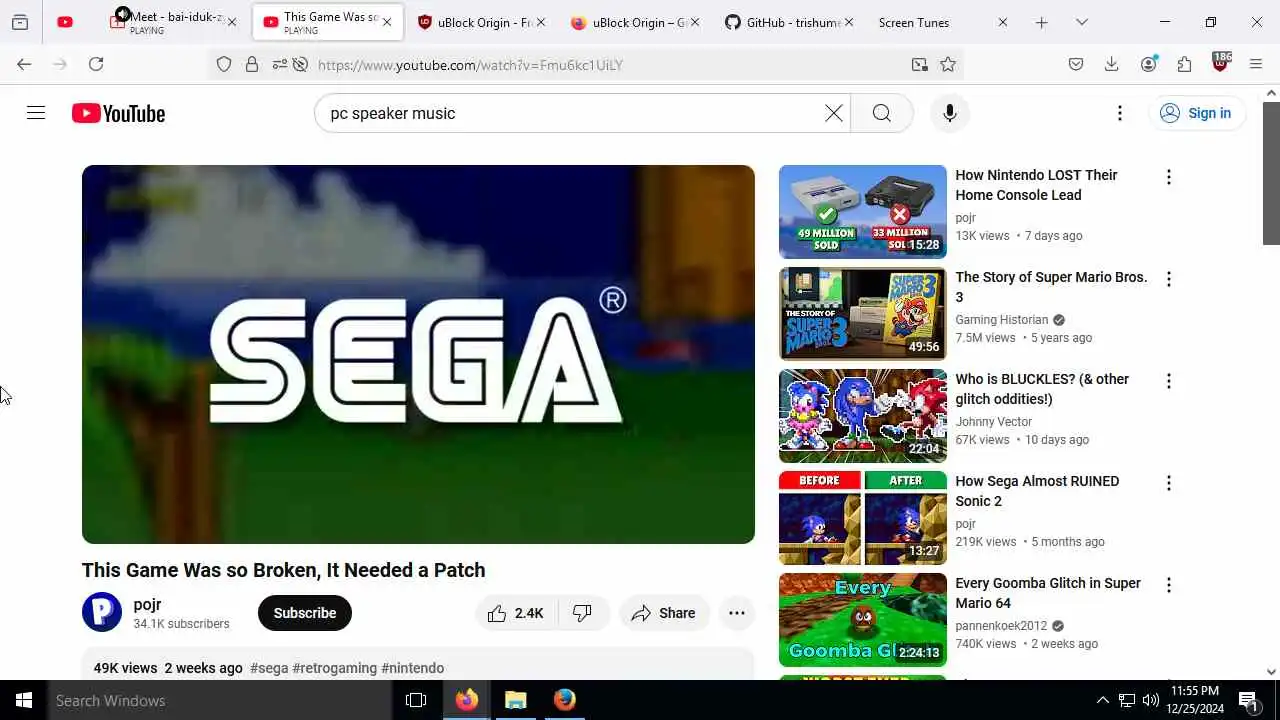Open uBlock Origin toolbar popup
The height and width of the screenshot is (720, 1280).
coord(1221,63)
